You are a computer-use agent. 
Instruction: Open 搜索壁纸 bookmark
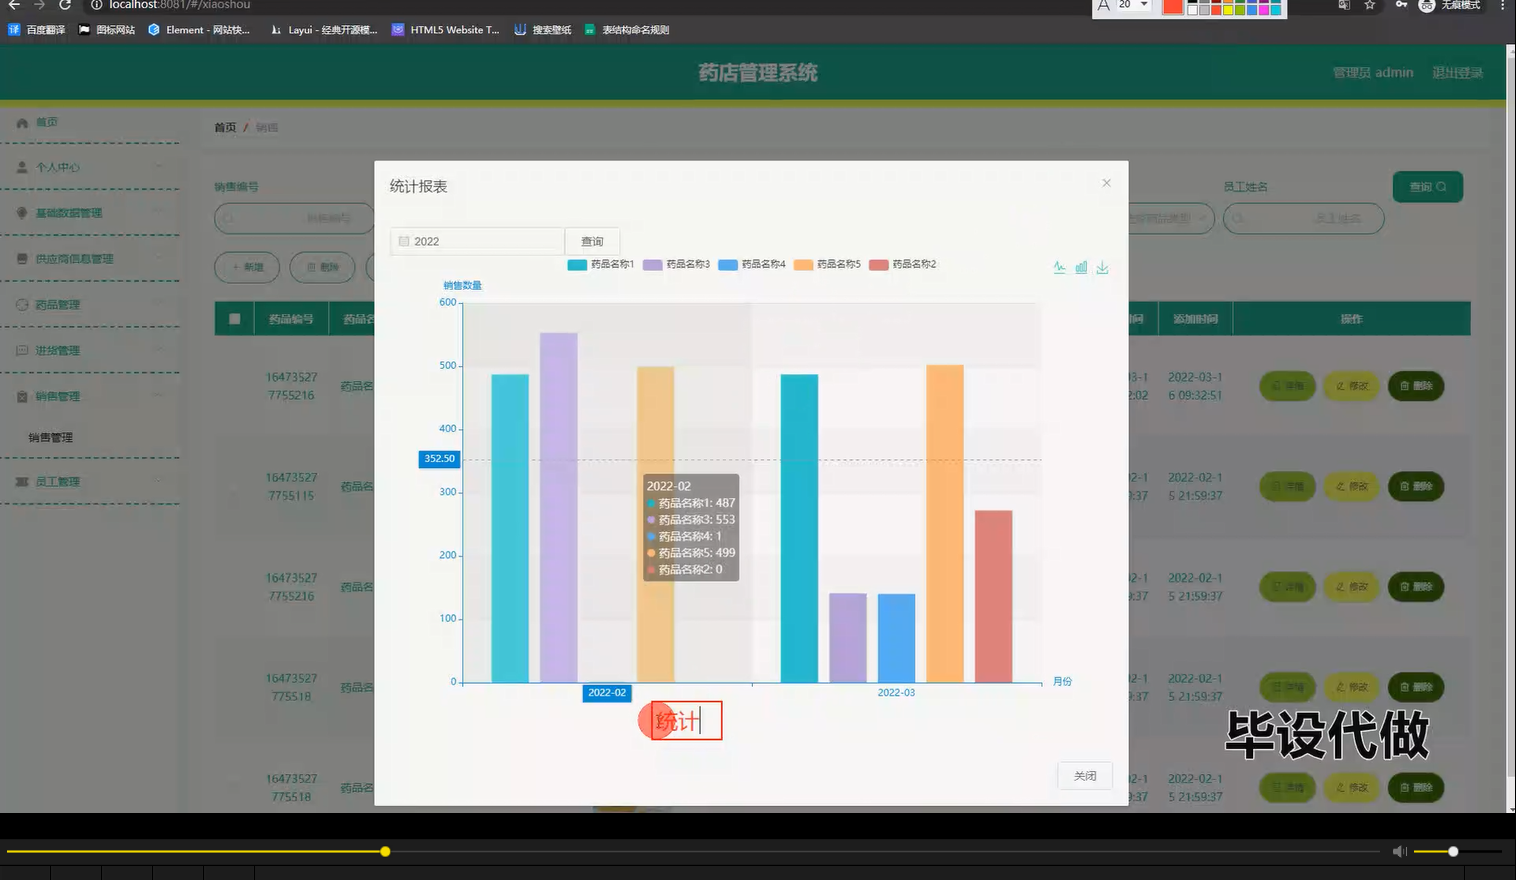543,30
